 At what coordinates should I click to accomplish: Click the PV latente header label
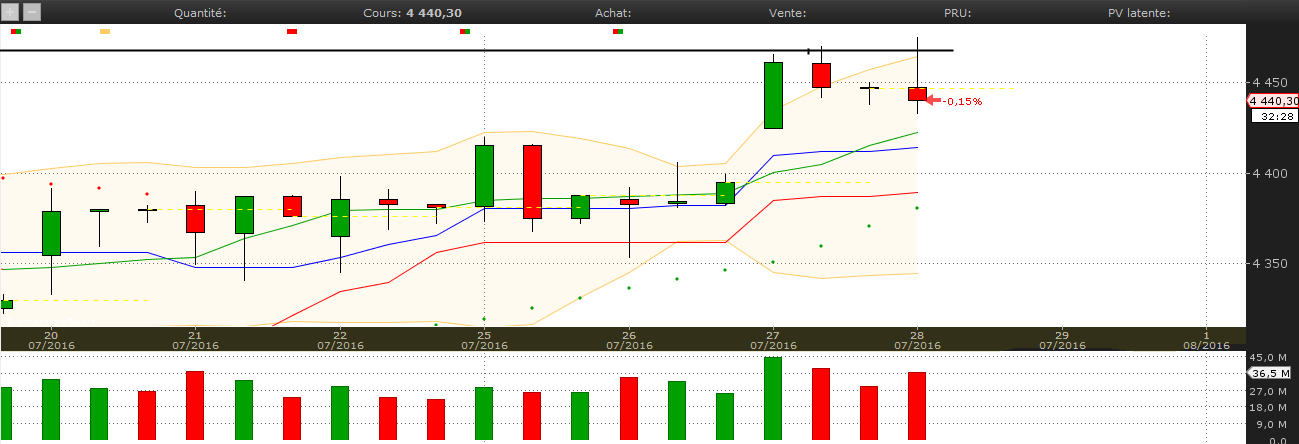coord(1138,13)
